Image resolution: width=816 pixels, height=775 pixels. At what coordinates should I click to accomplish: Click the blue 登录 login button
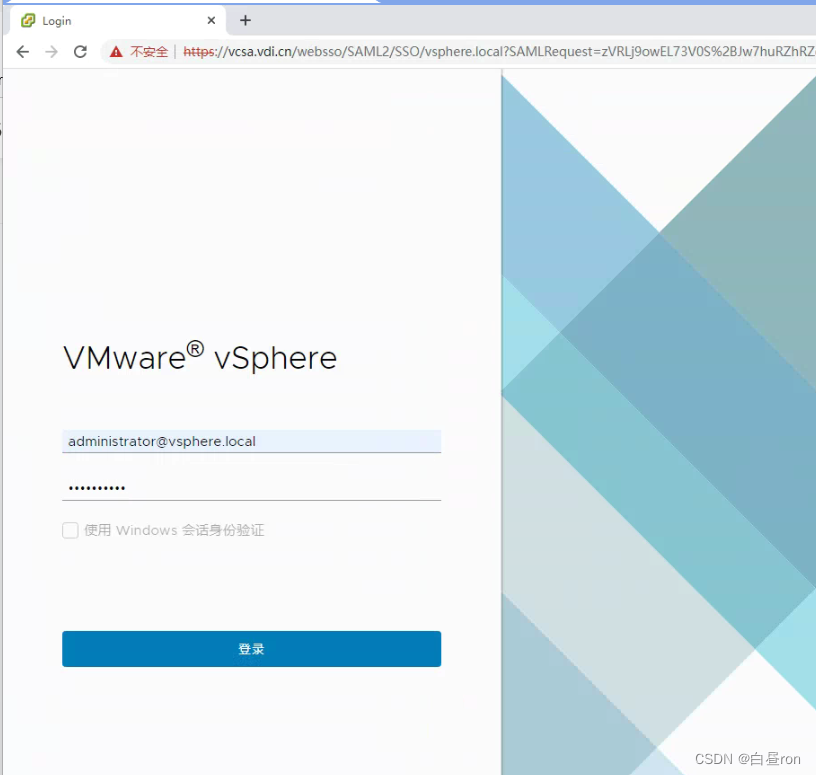point(251,649)
